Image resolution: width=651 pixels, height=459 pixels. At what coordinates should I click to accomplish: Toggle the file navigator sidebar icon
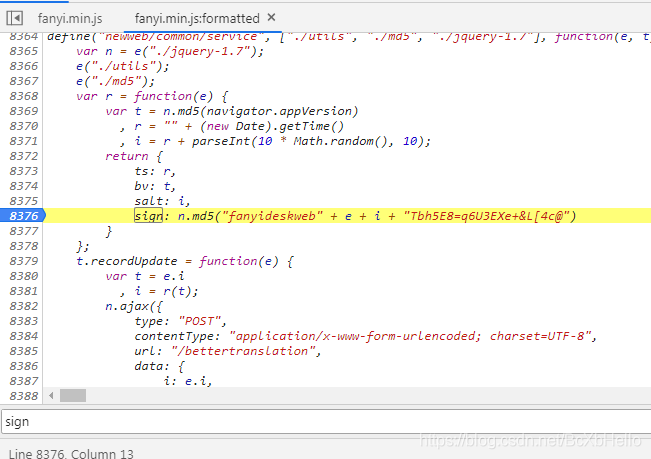click(x=15, y=18)
